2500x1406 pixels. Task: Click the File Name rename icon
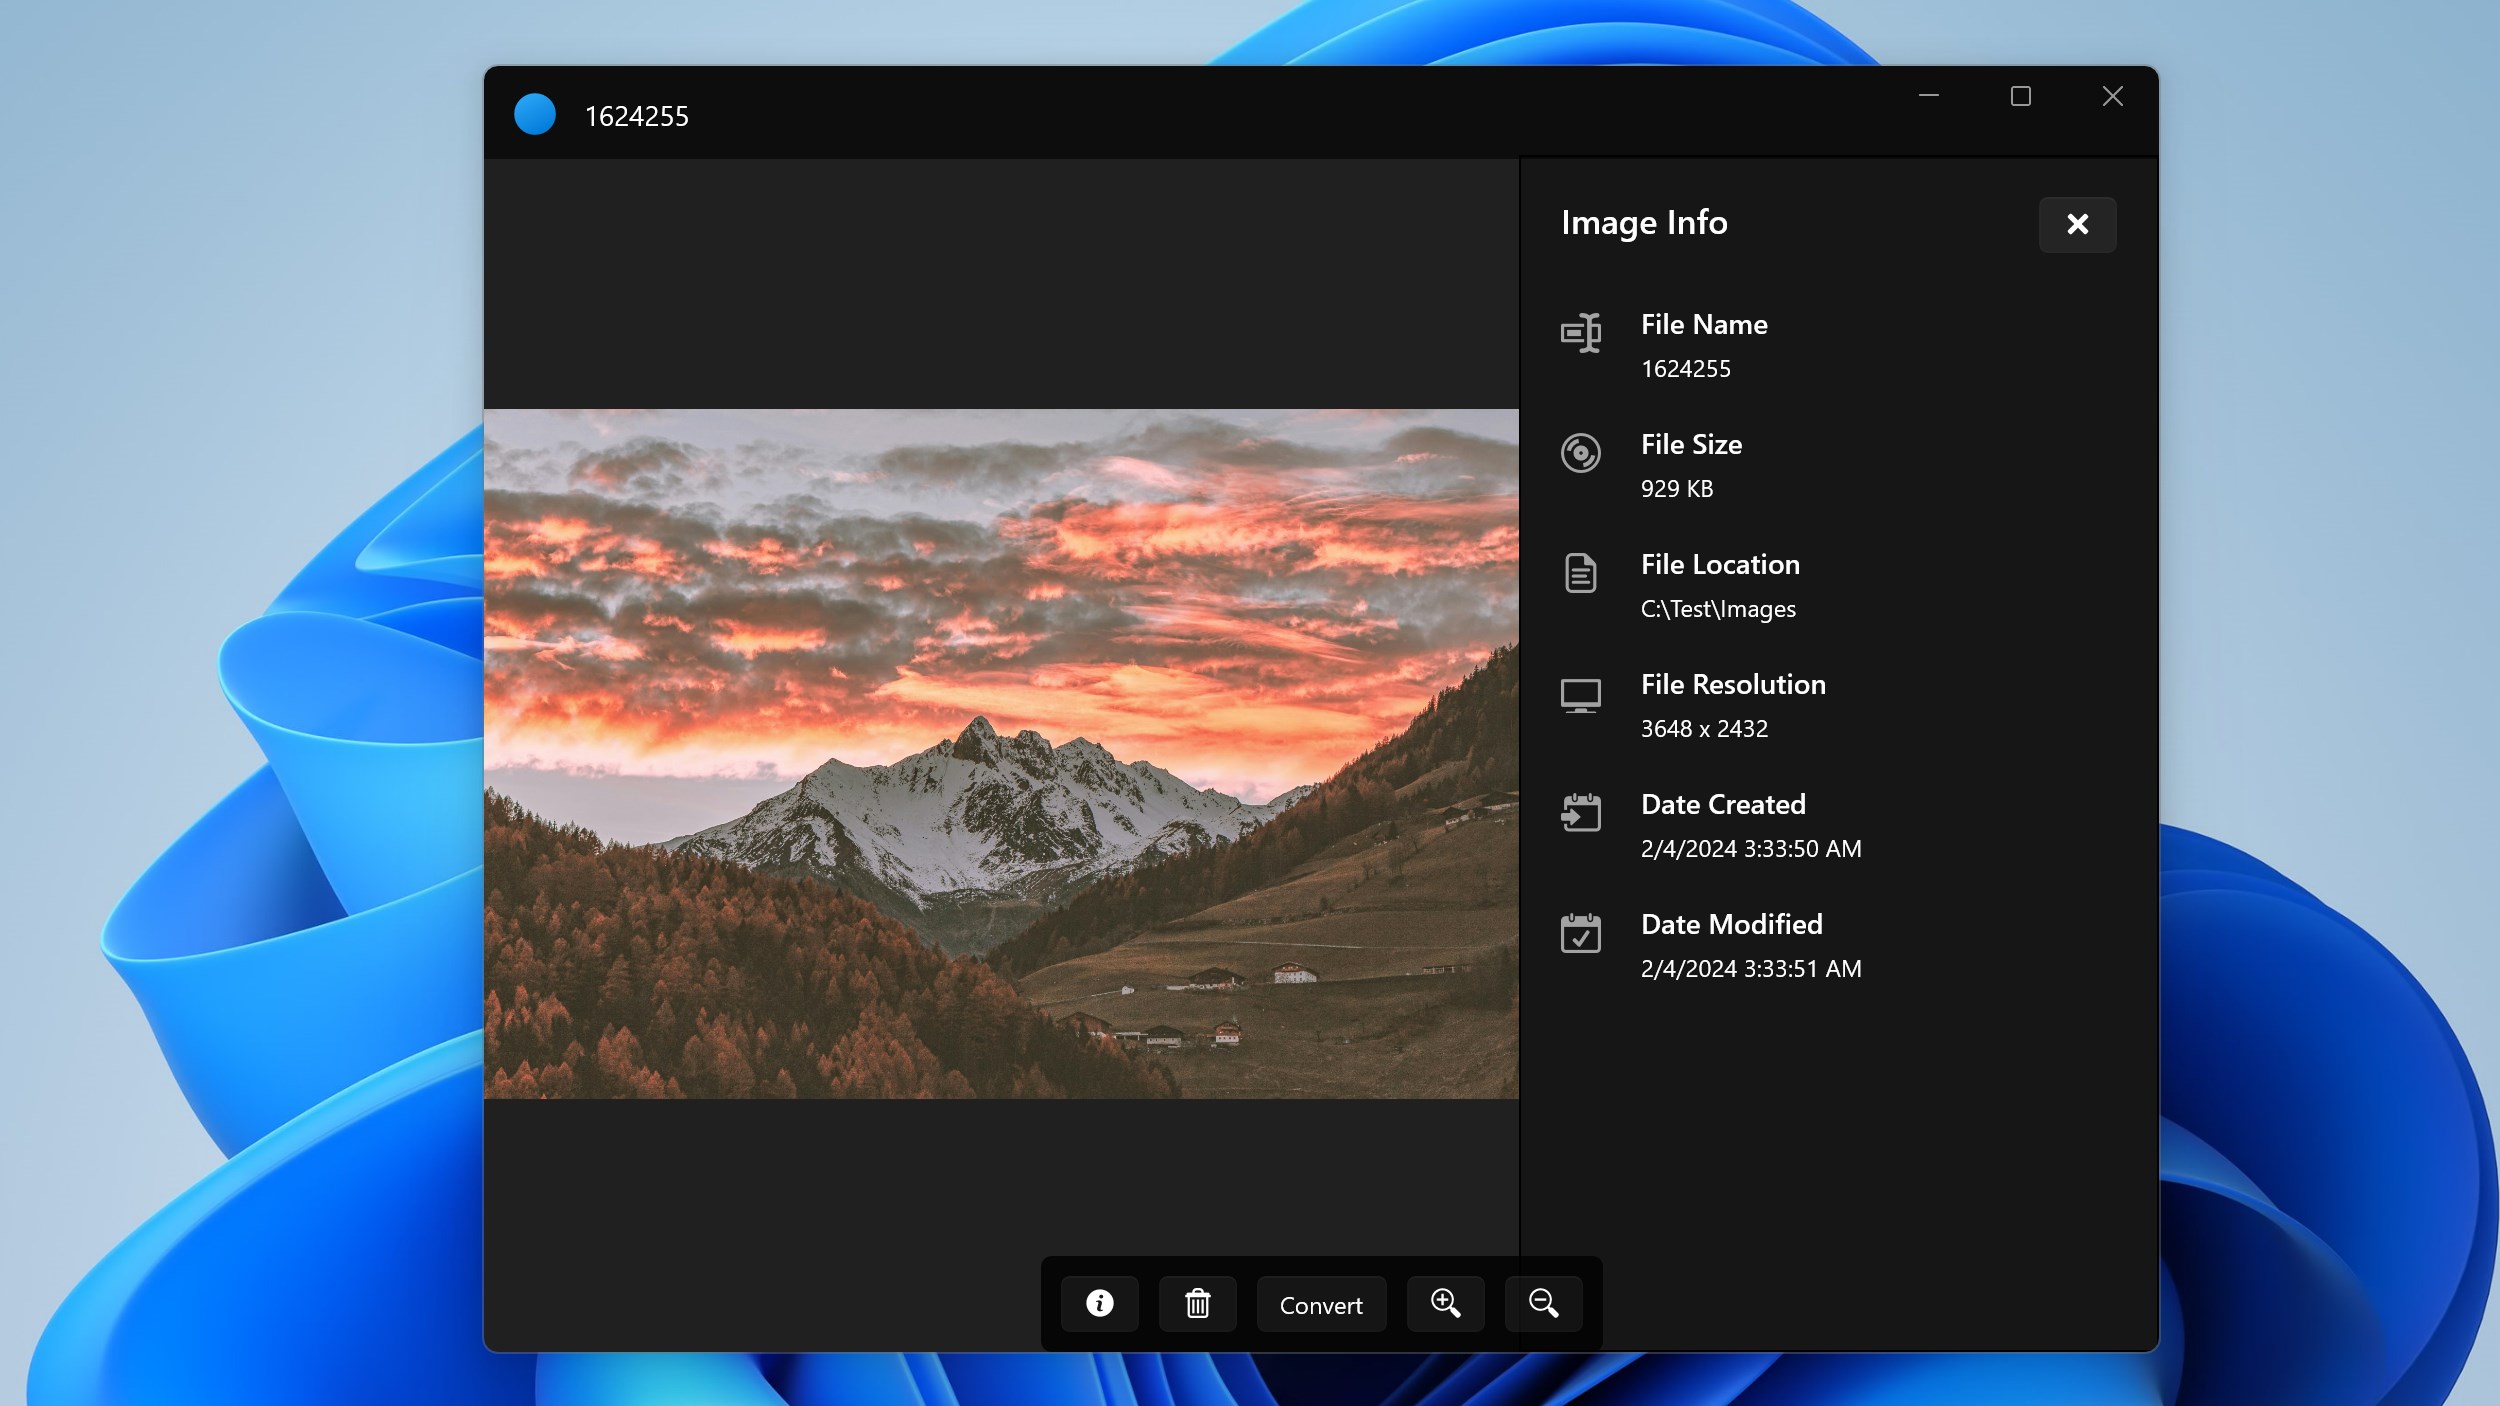pos(1580,332)
